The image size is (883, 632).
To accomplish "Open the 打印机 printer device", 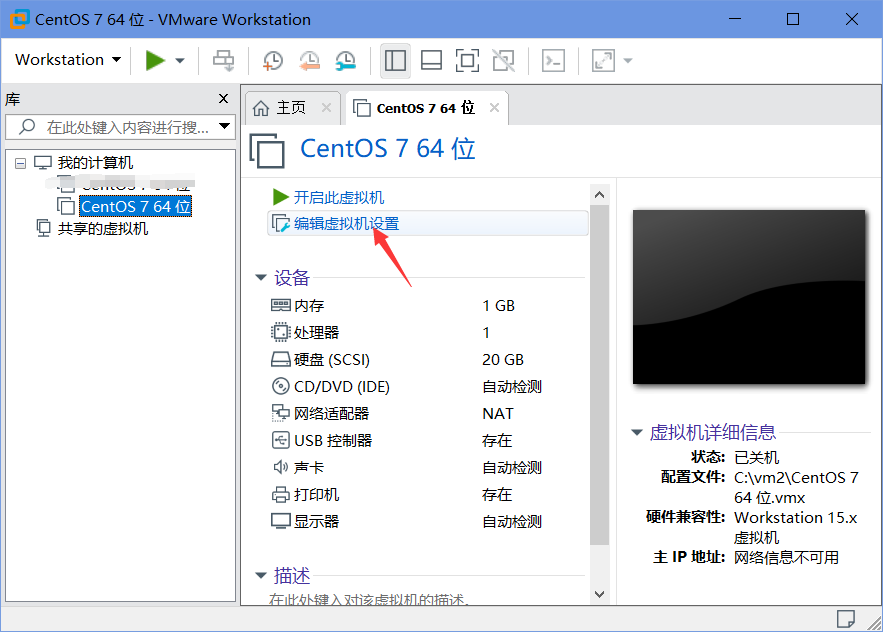I will click(x=316, y=495).
